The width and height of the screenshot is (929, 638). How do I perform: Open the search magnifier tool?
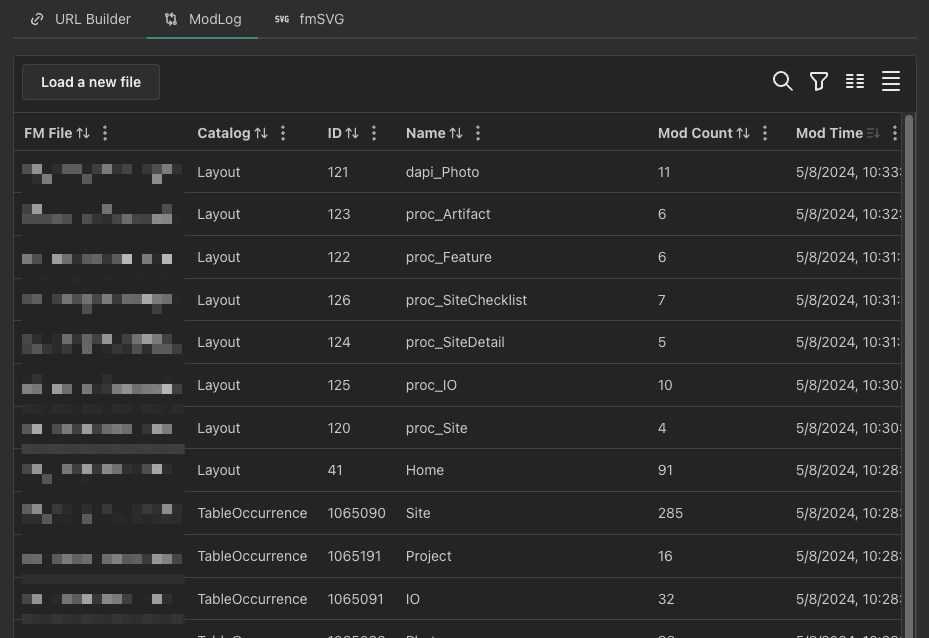(x=783, y=82)
